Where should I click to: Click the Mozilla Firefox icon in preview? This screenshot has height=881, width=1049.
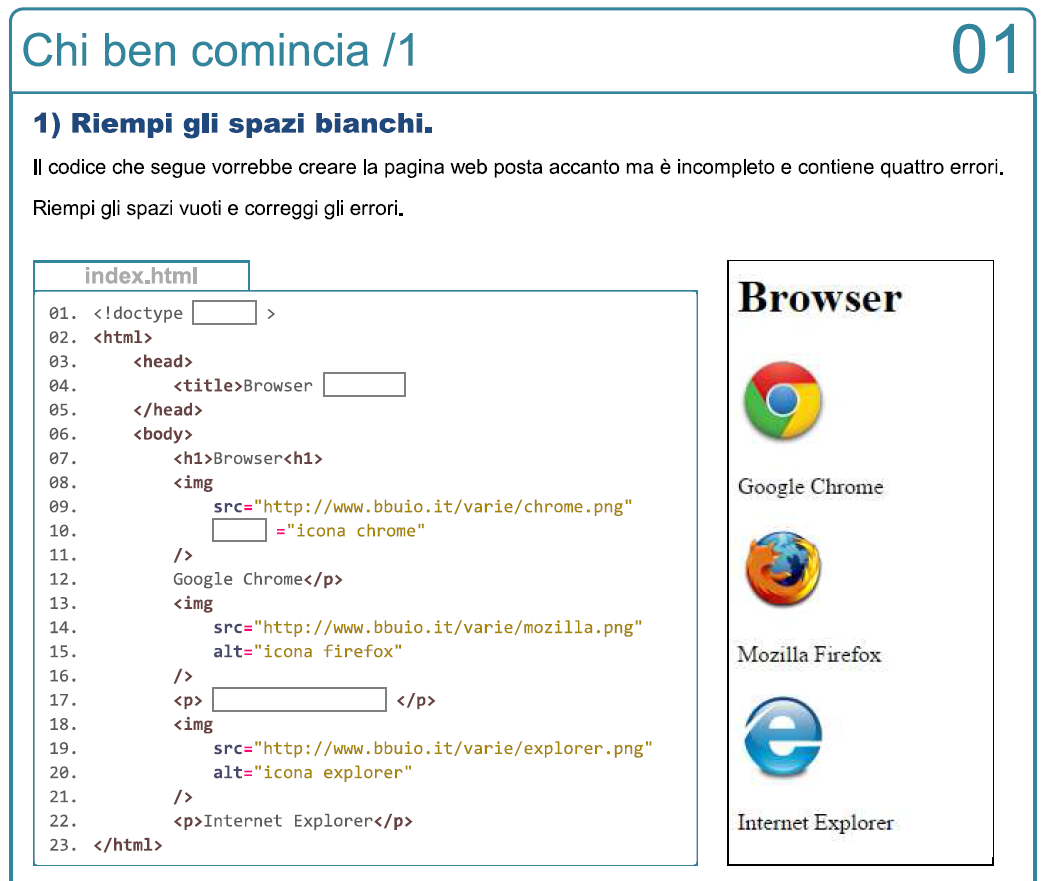click(783, 569)
